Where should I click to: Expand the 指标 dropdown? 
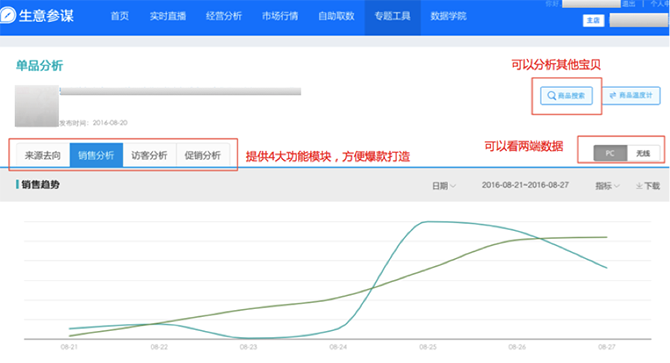pyautogui.click(x=607, y=186)
